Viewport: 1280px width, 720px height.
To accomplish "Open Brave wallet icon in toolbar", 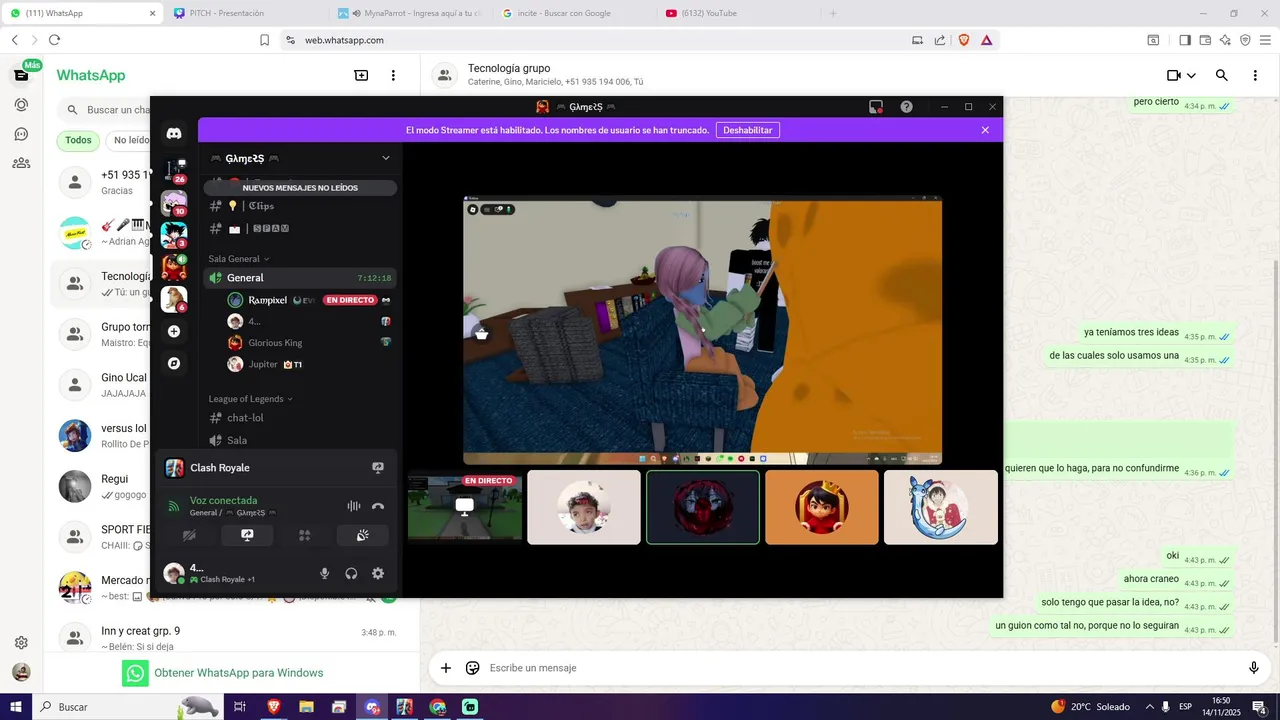I will [1205, 40].
